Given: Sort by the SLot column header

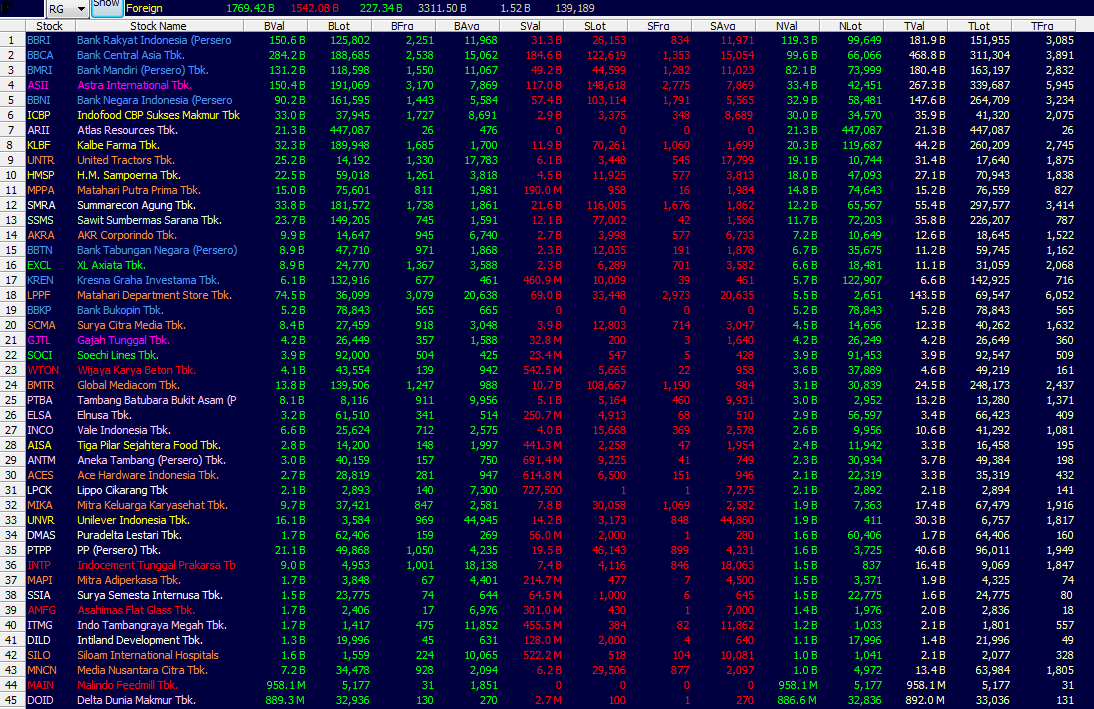Looking at the screenshot, I should [594, 26].
